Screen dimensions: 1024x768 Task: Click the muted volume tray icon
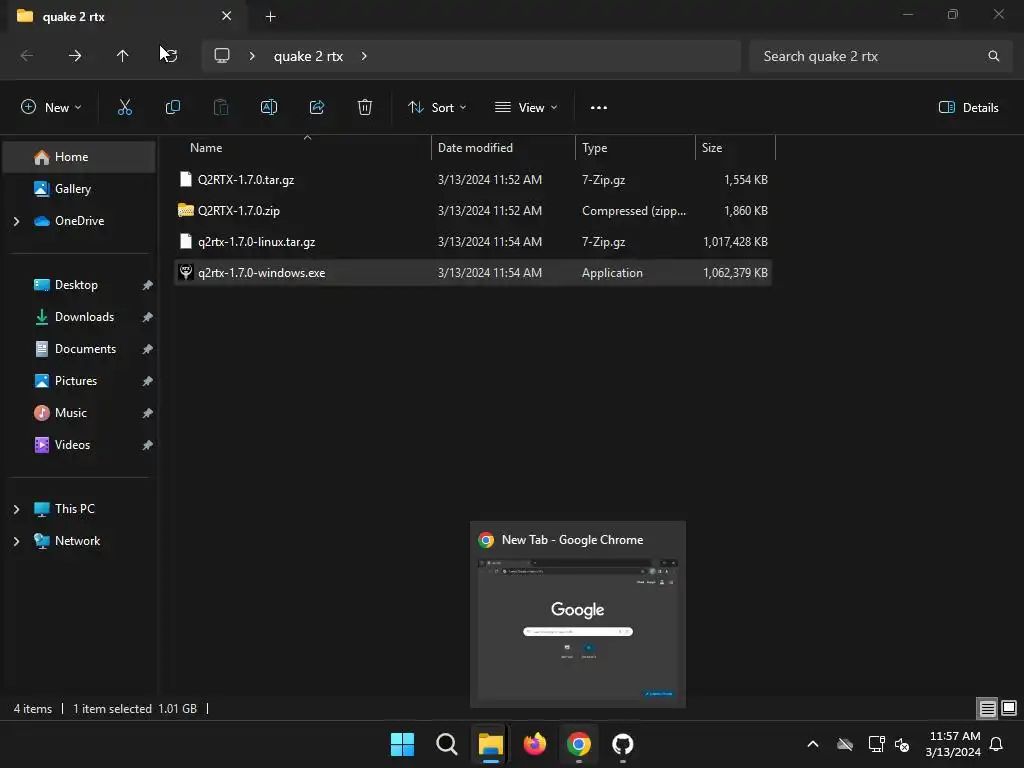tap(902, 744)
